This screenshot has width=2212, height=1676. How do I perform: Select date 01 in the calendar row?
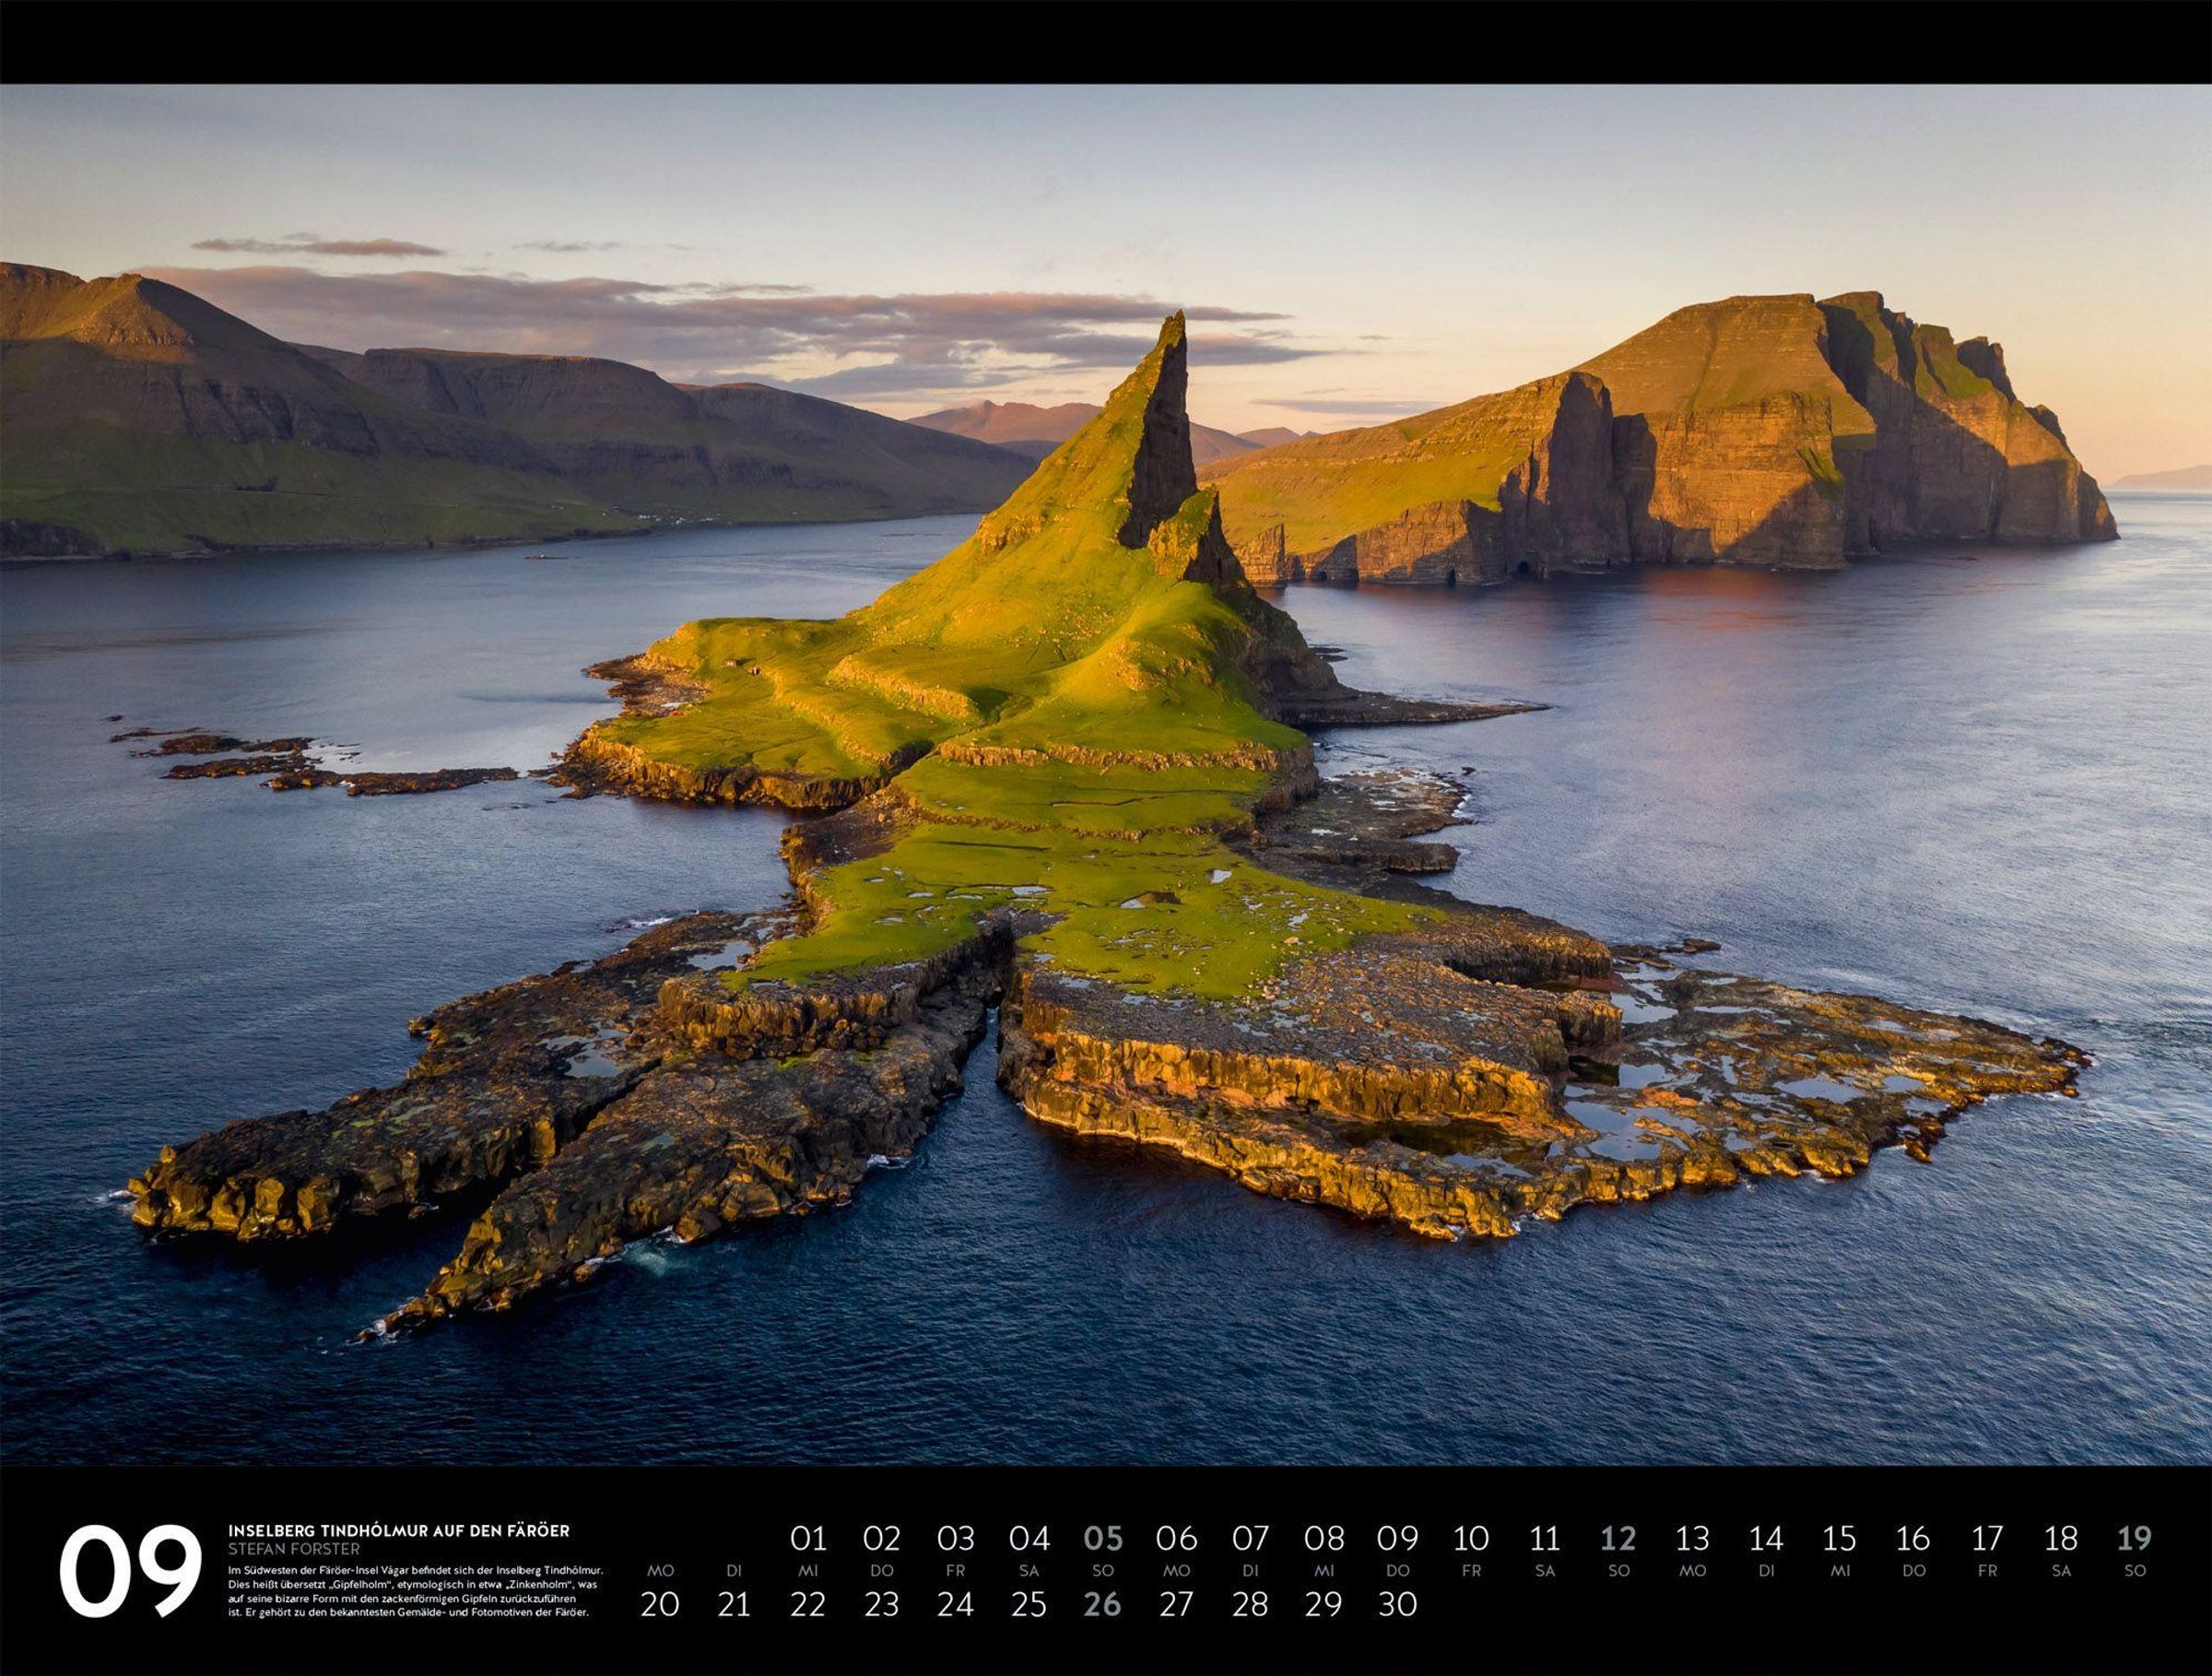[807, 1538]
